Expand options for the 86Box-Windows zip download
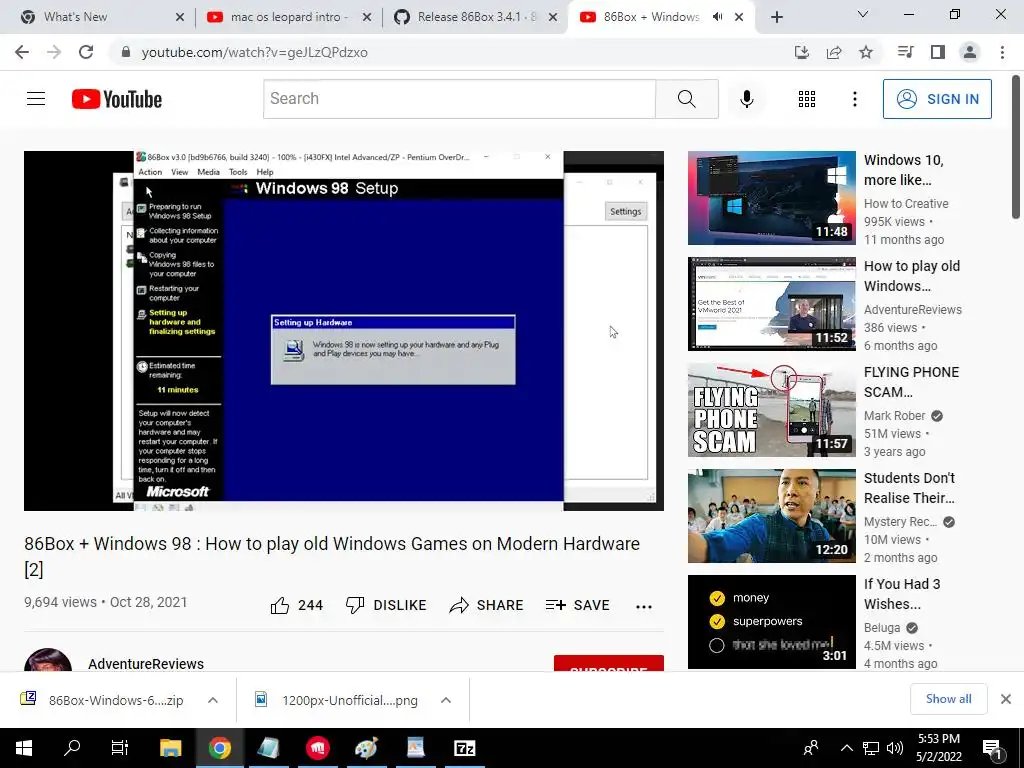Screen dimensions: 1024x768 (x=213, y=700)
